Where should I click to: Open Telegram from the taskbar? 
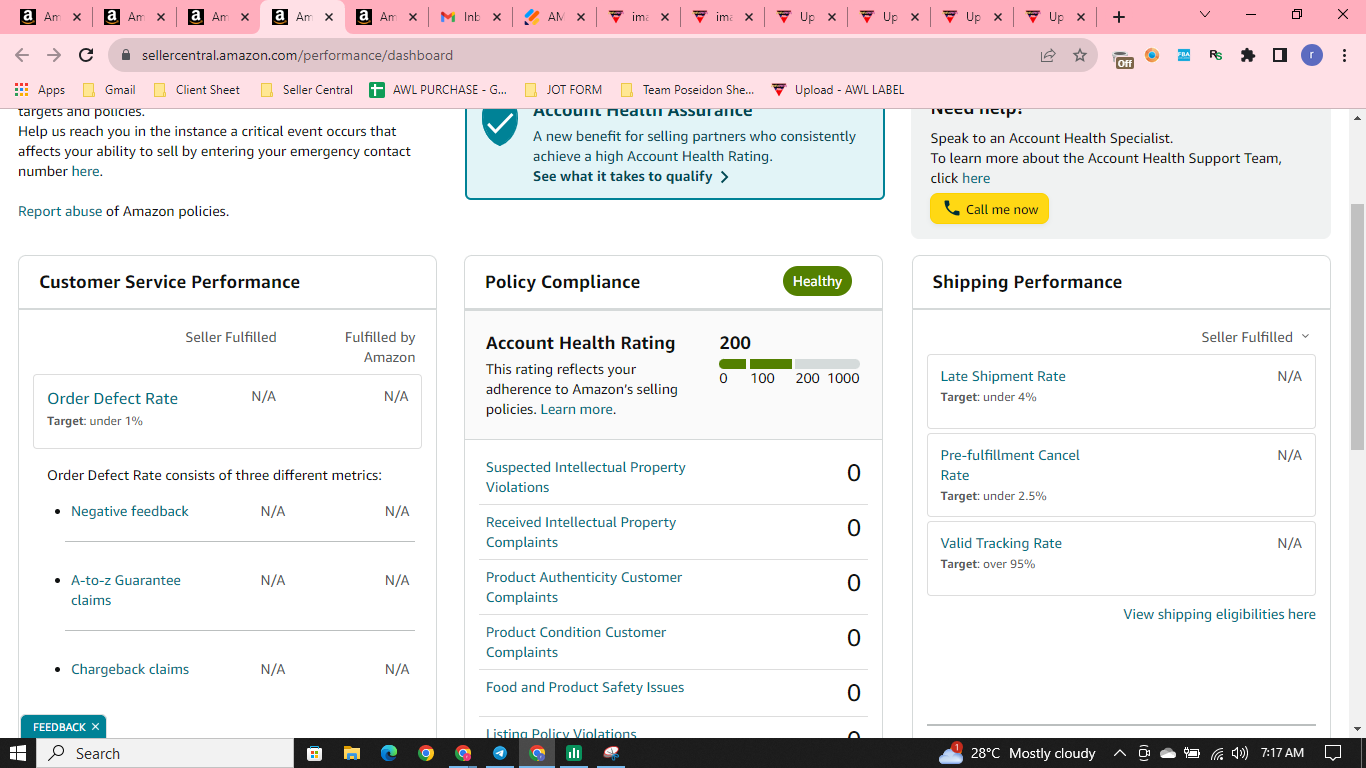[x=500, y=753]
